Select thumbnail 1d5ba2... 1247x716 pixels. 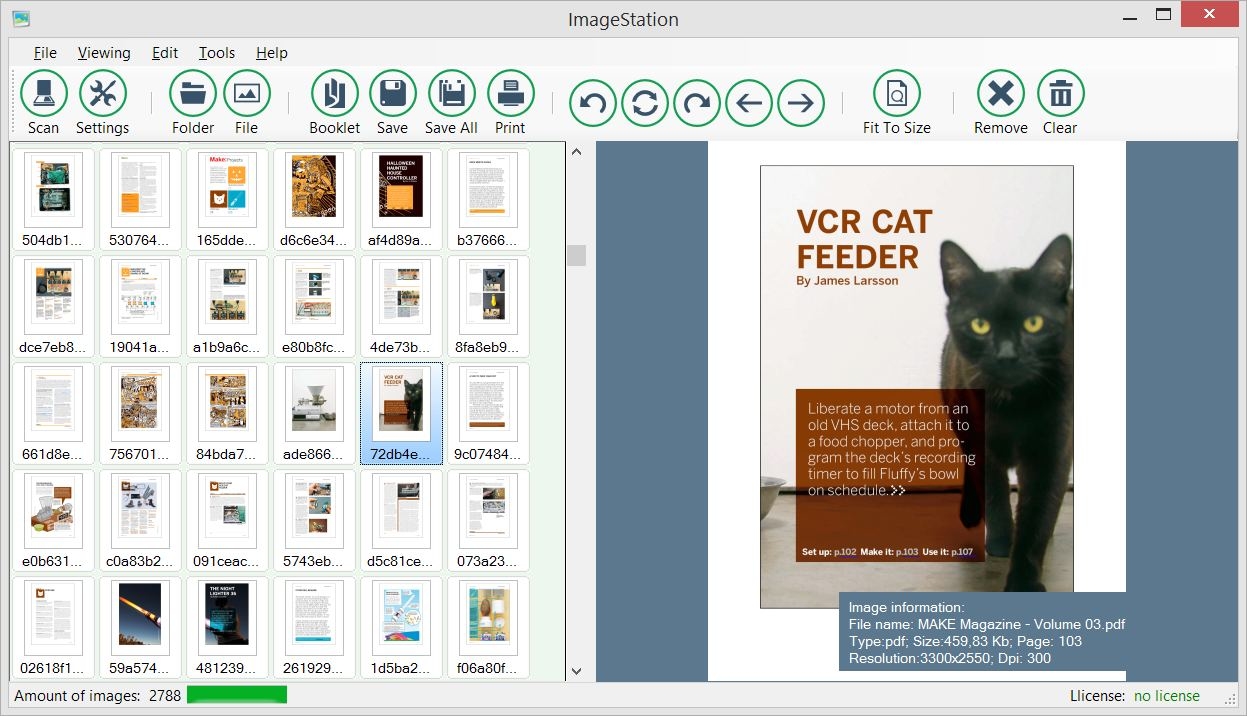[401, 628]
